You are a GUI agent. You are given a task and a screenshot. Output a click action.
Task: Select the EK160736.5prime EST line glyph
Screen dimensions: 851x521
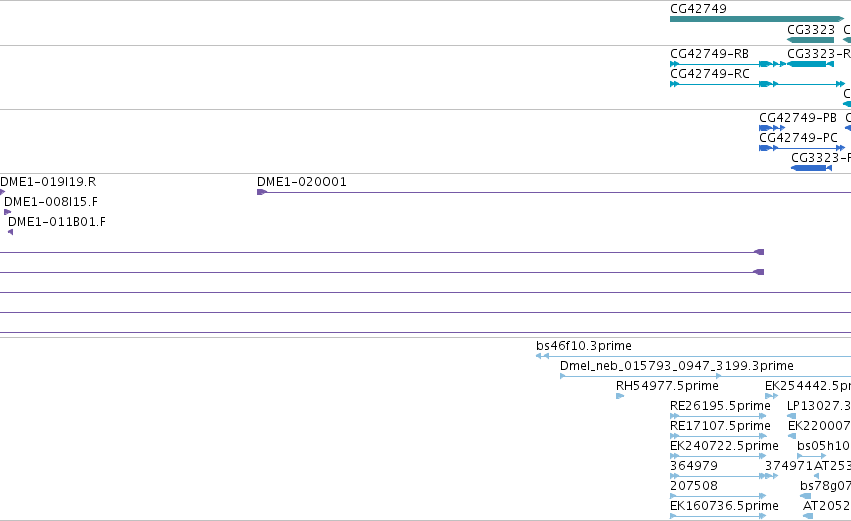(718, 516)
